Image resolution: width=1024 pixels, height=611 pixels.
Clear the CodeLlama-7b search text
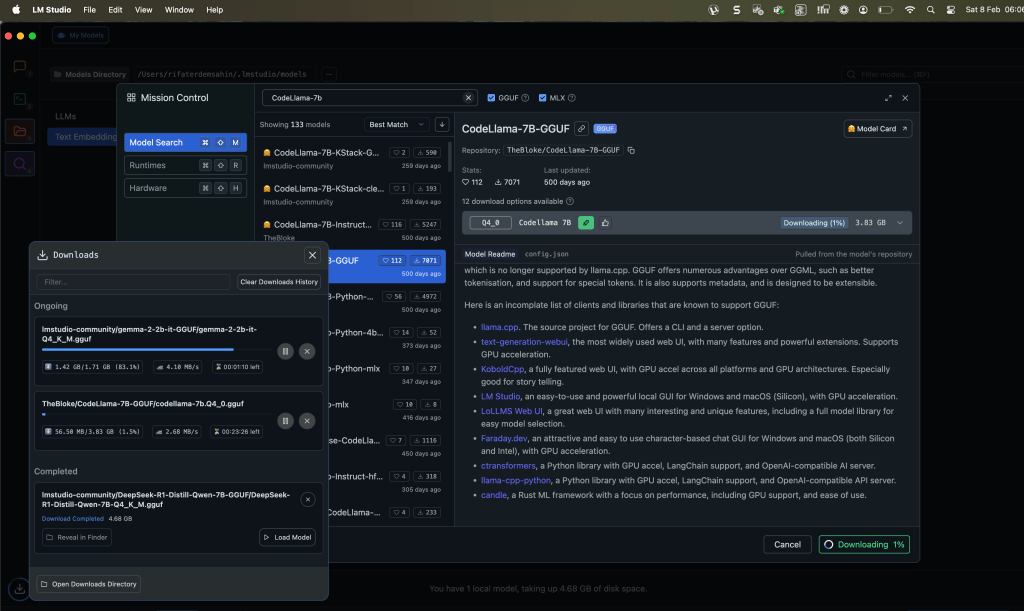click(468, 98)
